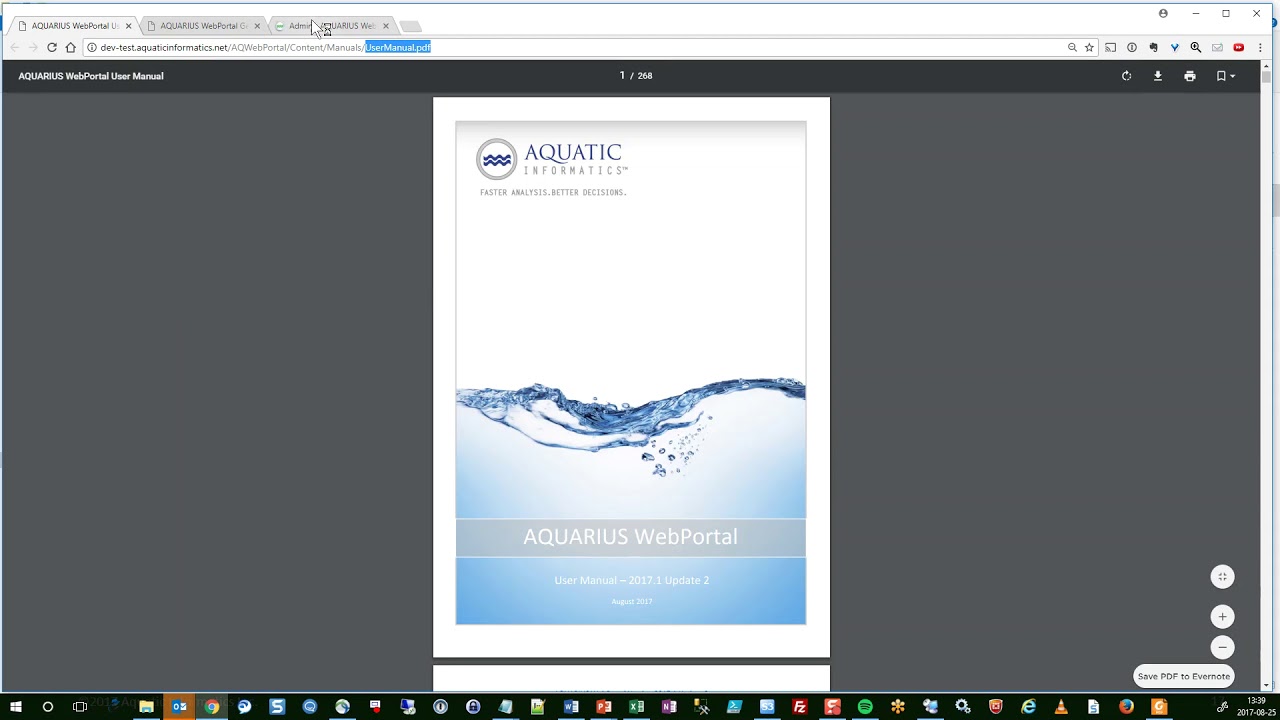
Task: Switch to the Admin AQUARIUS Web tab
Action: [332, 26]
